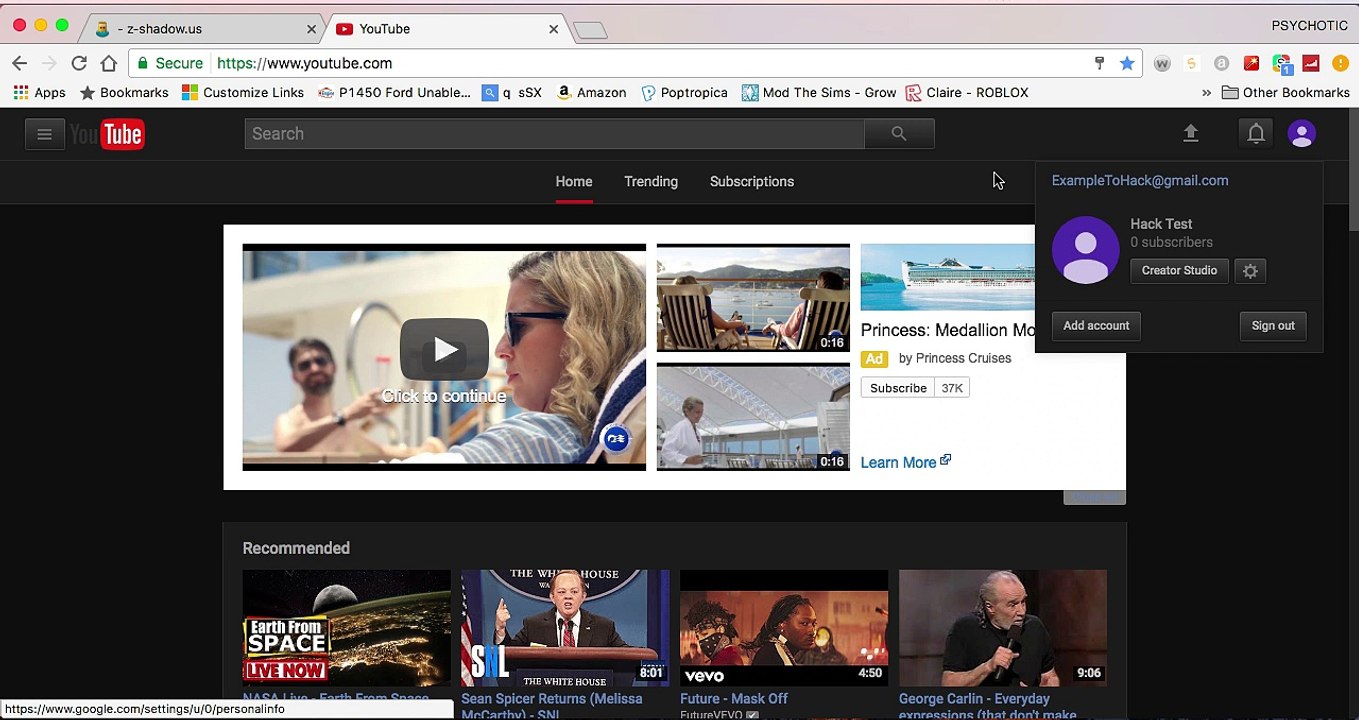Click the Sign out button

tap(1273, 326)
